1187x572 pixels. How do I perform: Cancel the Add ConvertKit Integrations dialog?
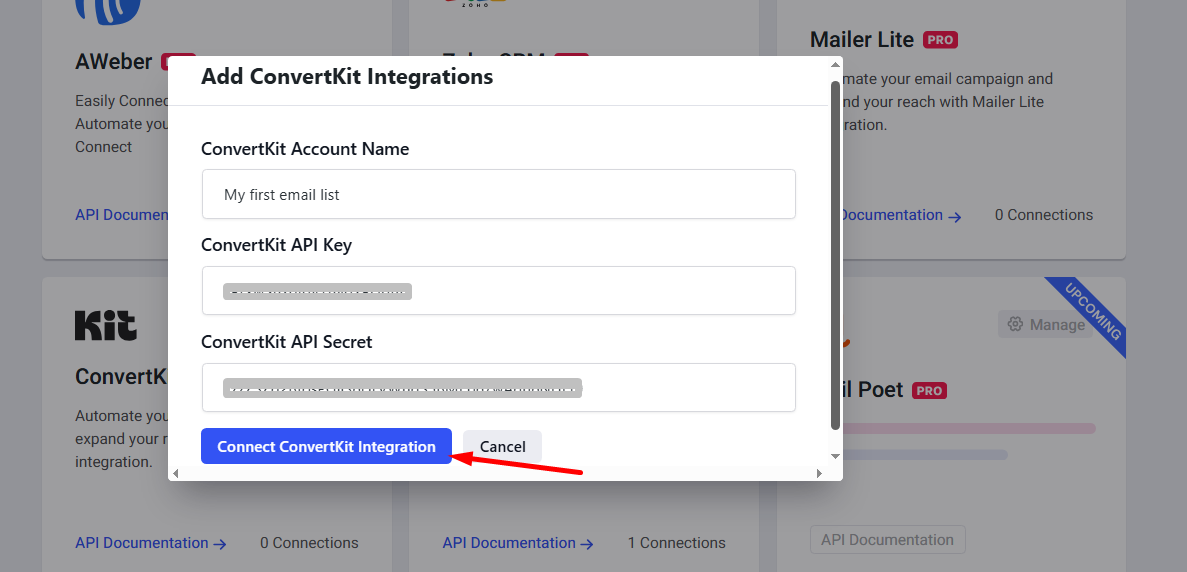point(502,447)
